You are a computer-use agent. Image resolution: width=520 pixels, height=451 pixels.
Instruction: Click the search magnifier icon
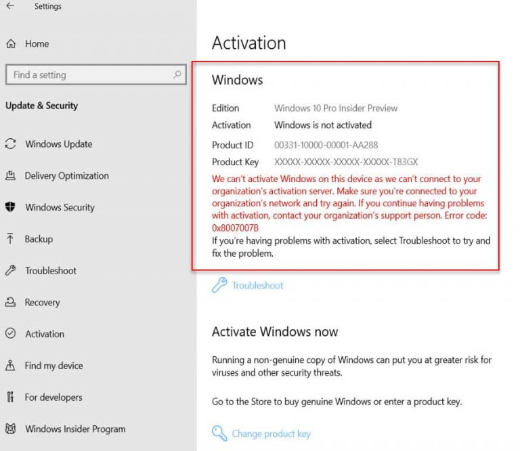coord(177,74)
